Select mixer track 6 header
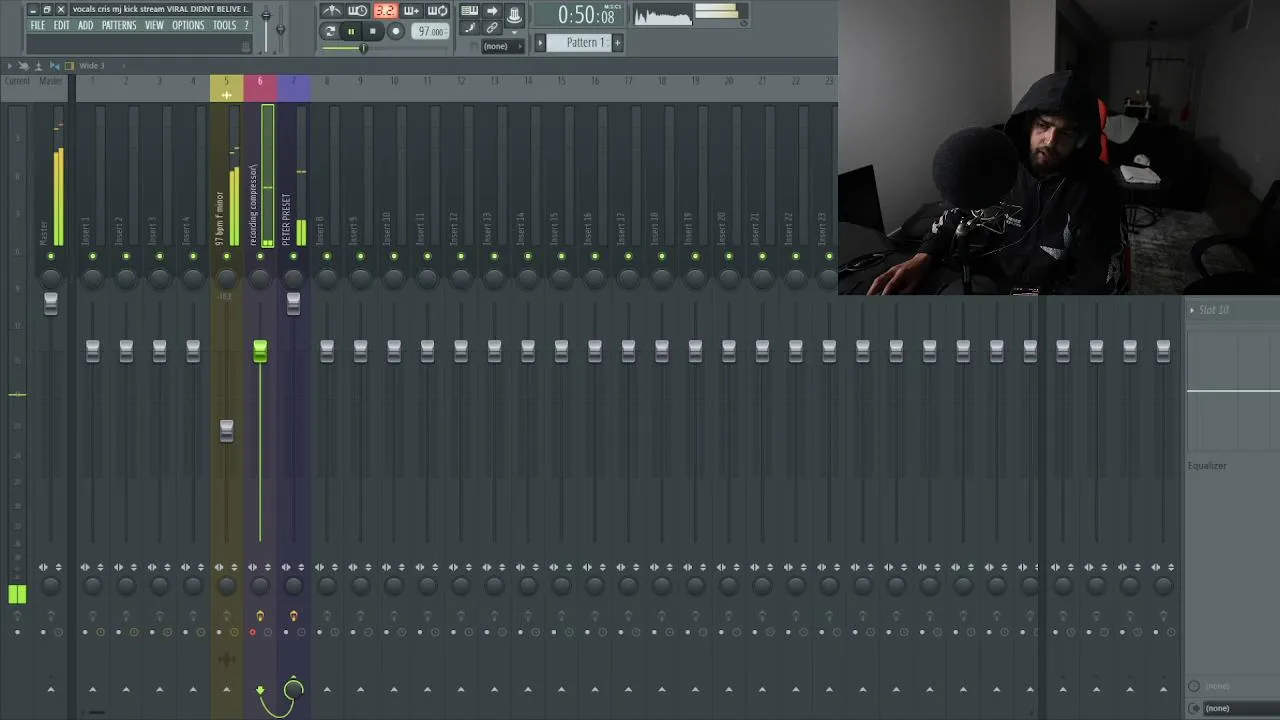 tap(260, 88)
